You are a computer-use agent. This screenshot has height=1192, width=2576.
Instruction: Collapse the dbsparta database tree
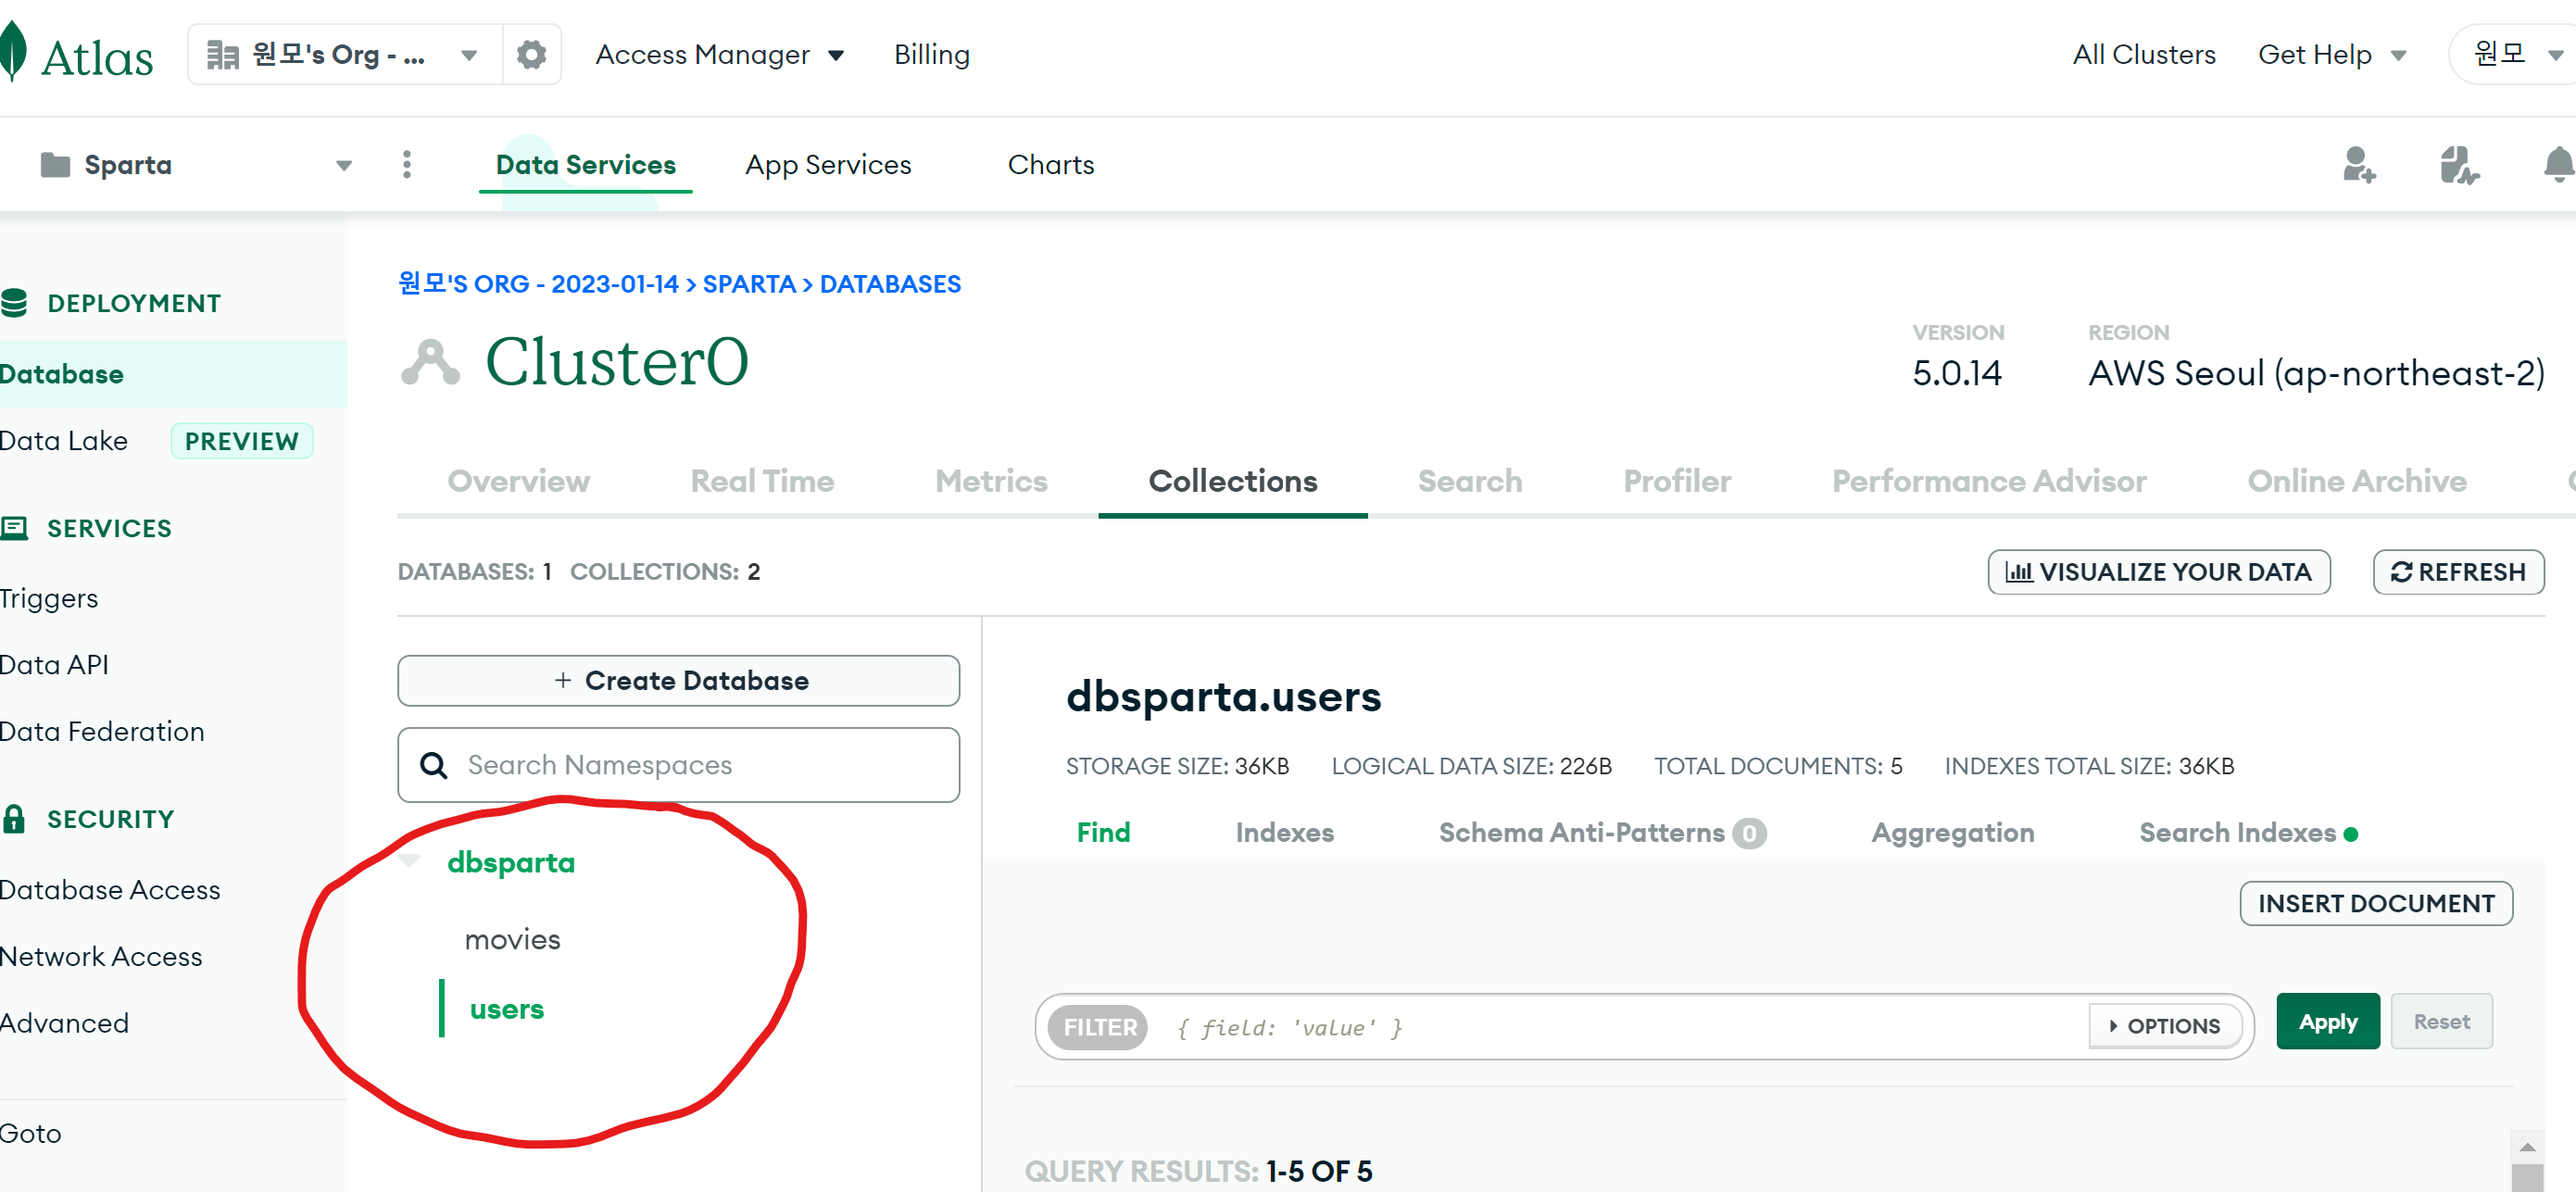tap(409, 862)
